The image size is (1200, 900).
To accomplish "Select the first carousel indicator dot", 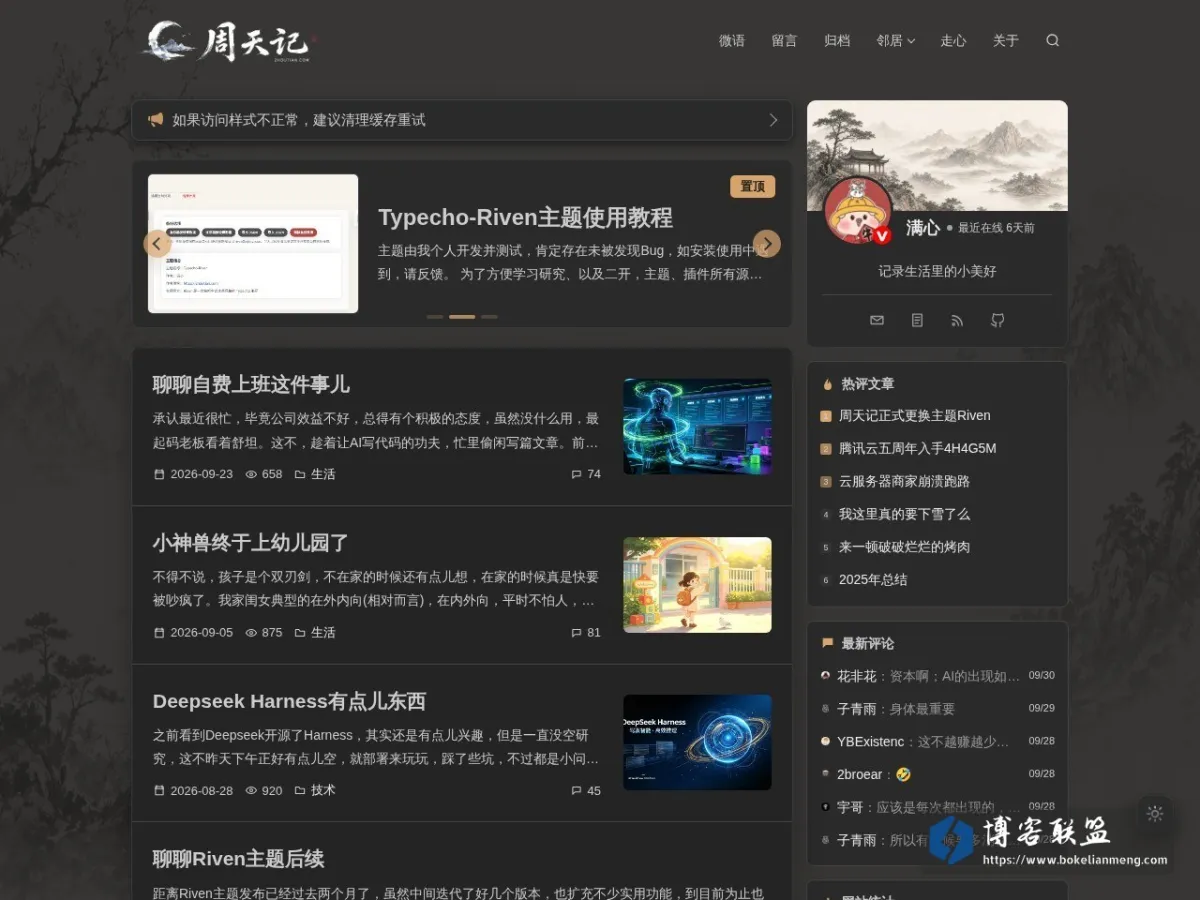I will (434, 317).
